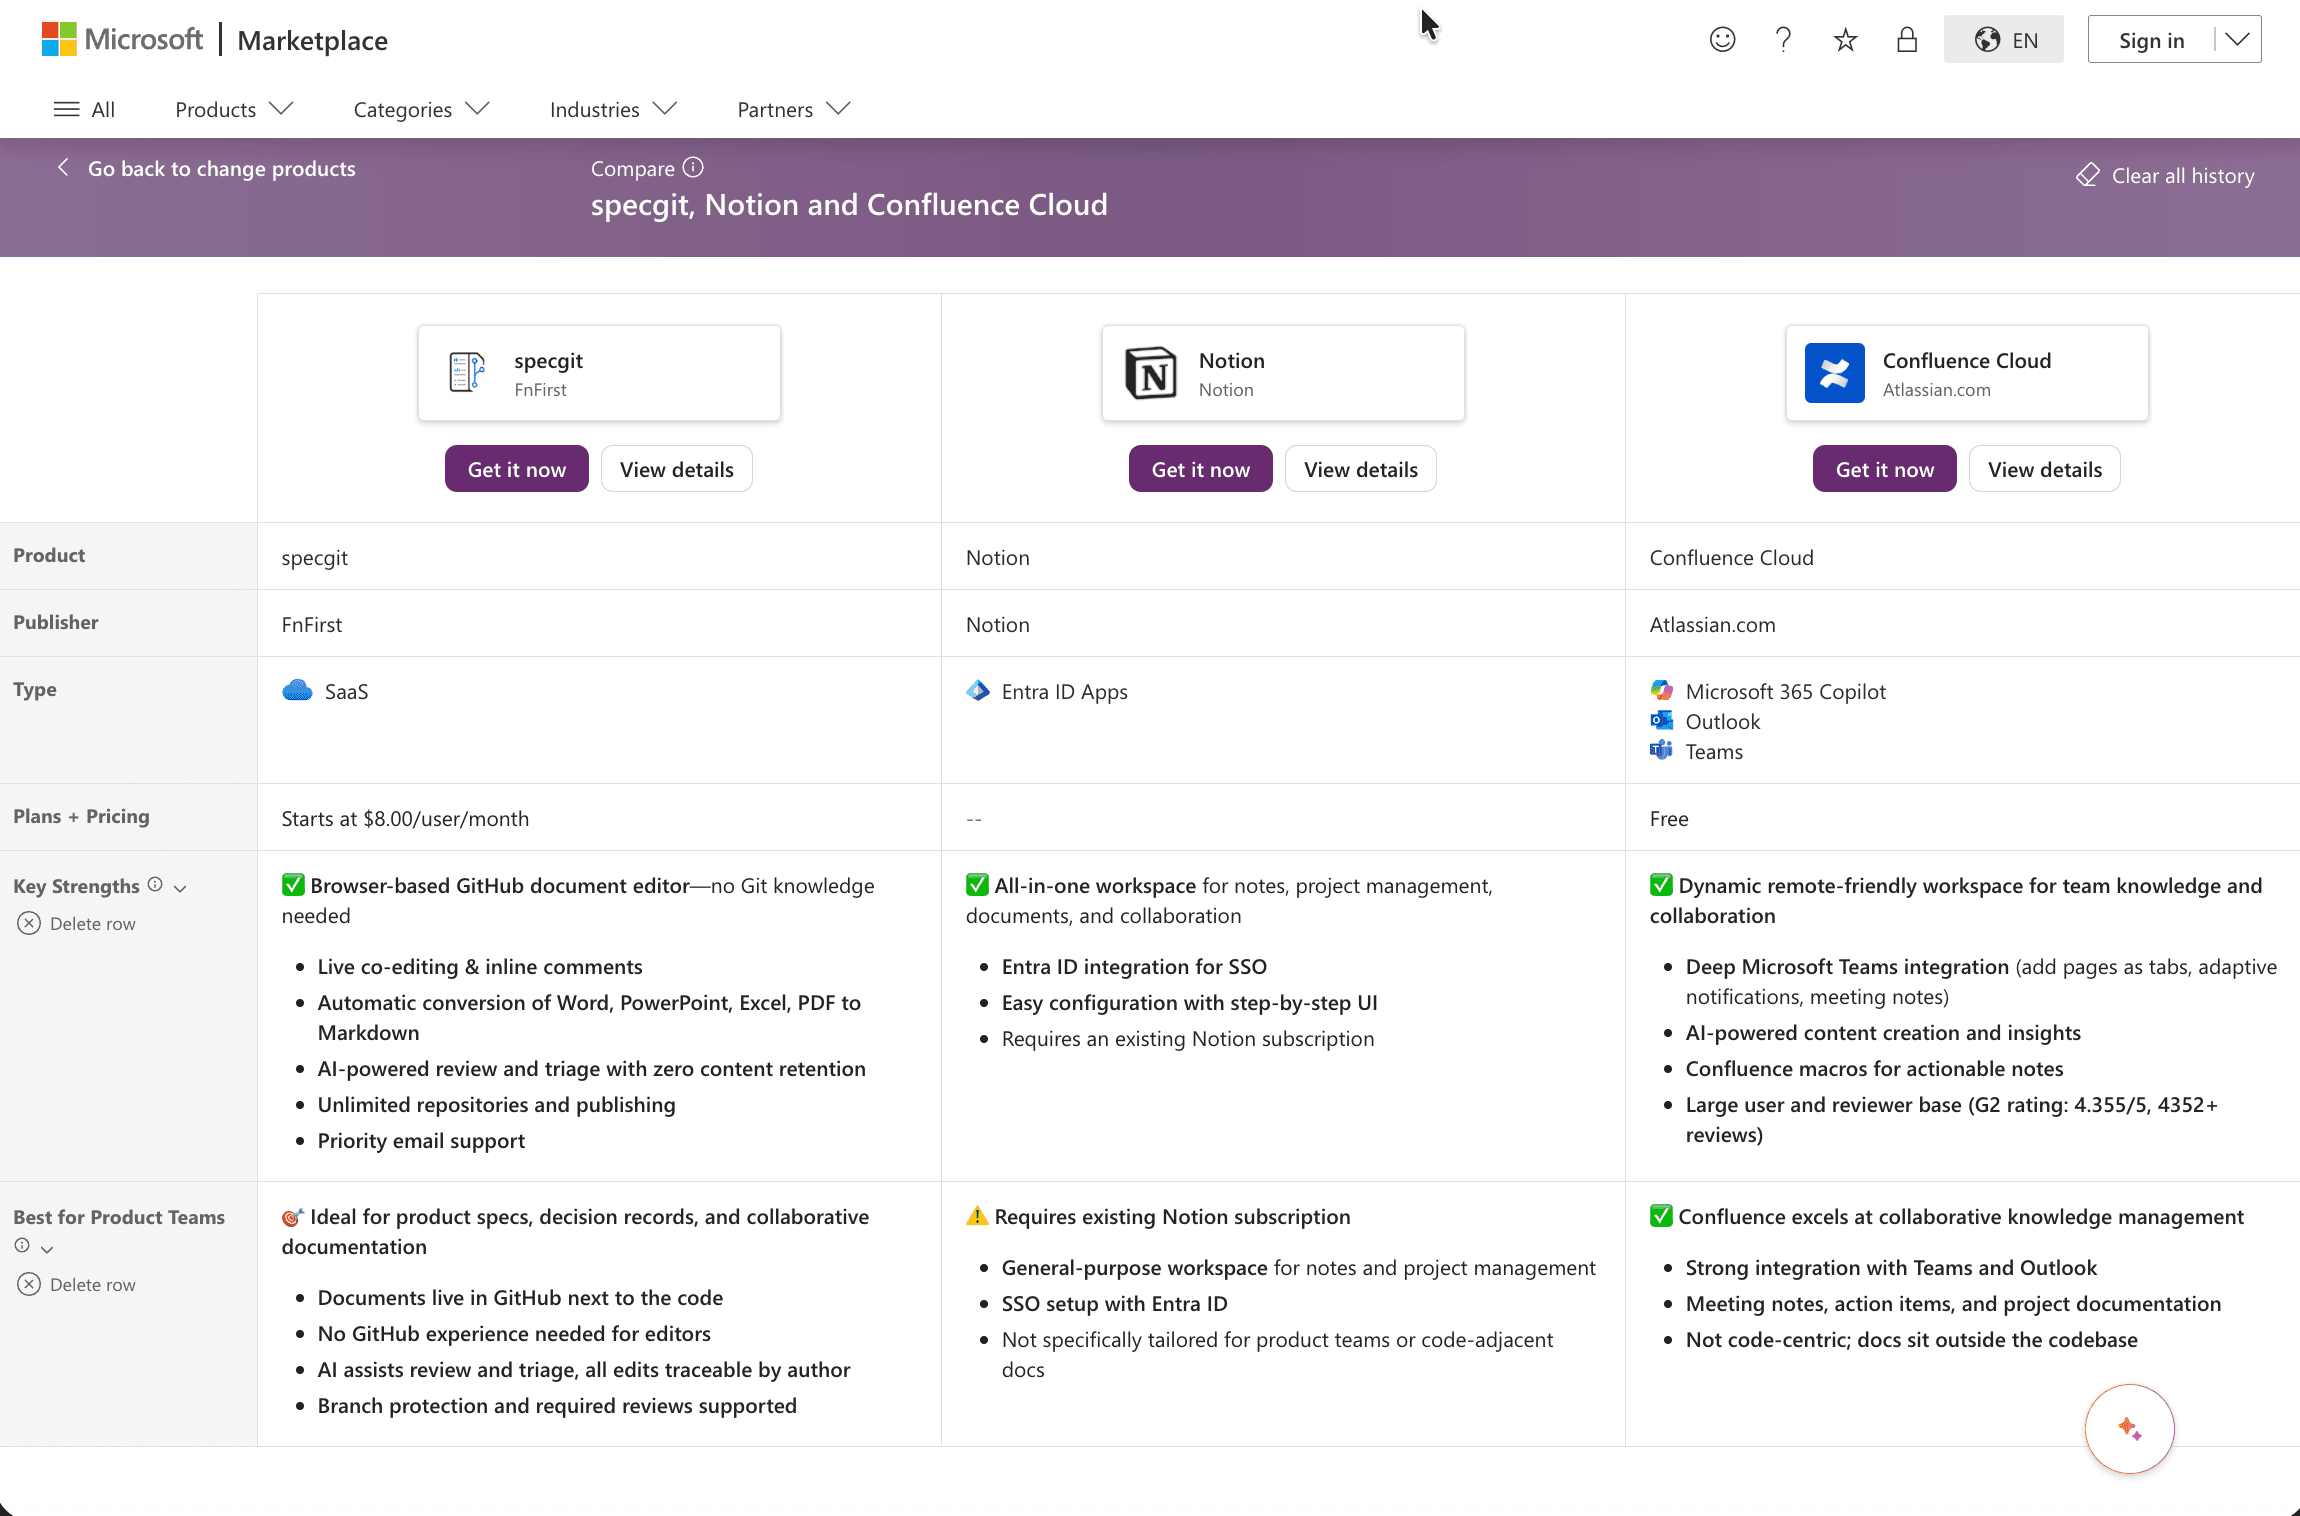Click the Best for Product Teams info icon
Image resolution: width=2300 pixels, height=1516 pixels.
pos(22,1245)
